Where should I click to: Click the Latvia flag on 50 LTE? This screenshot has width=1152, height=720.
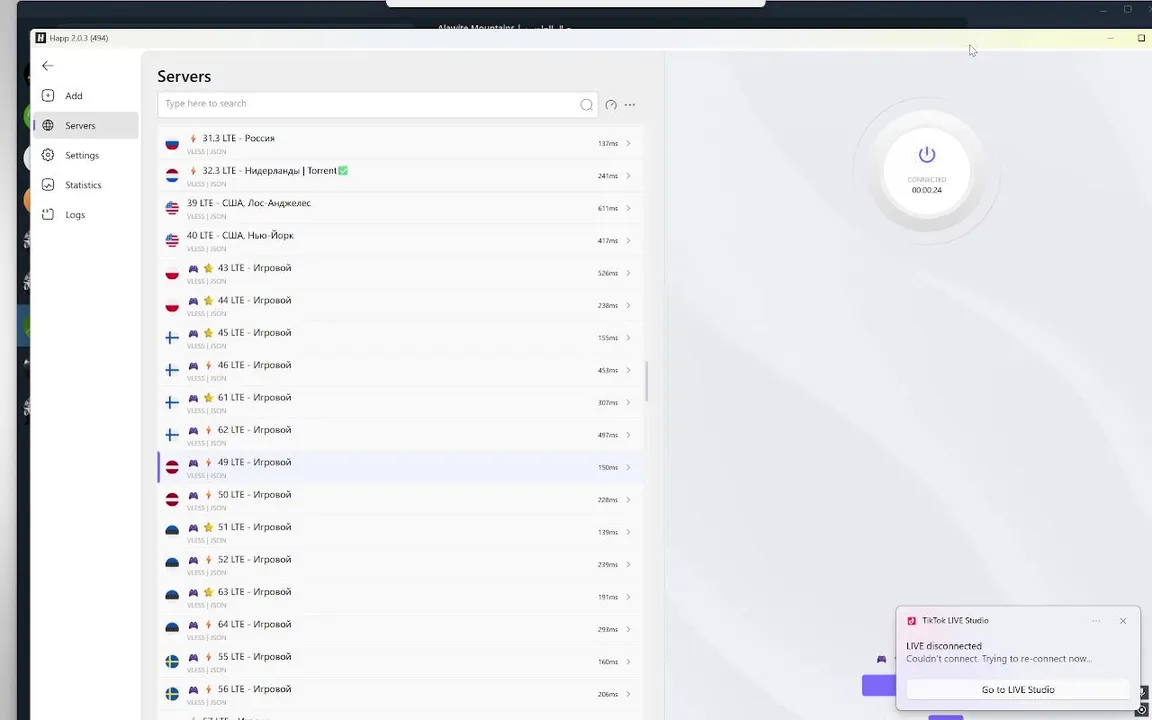click(172, 500)
